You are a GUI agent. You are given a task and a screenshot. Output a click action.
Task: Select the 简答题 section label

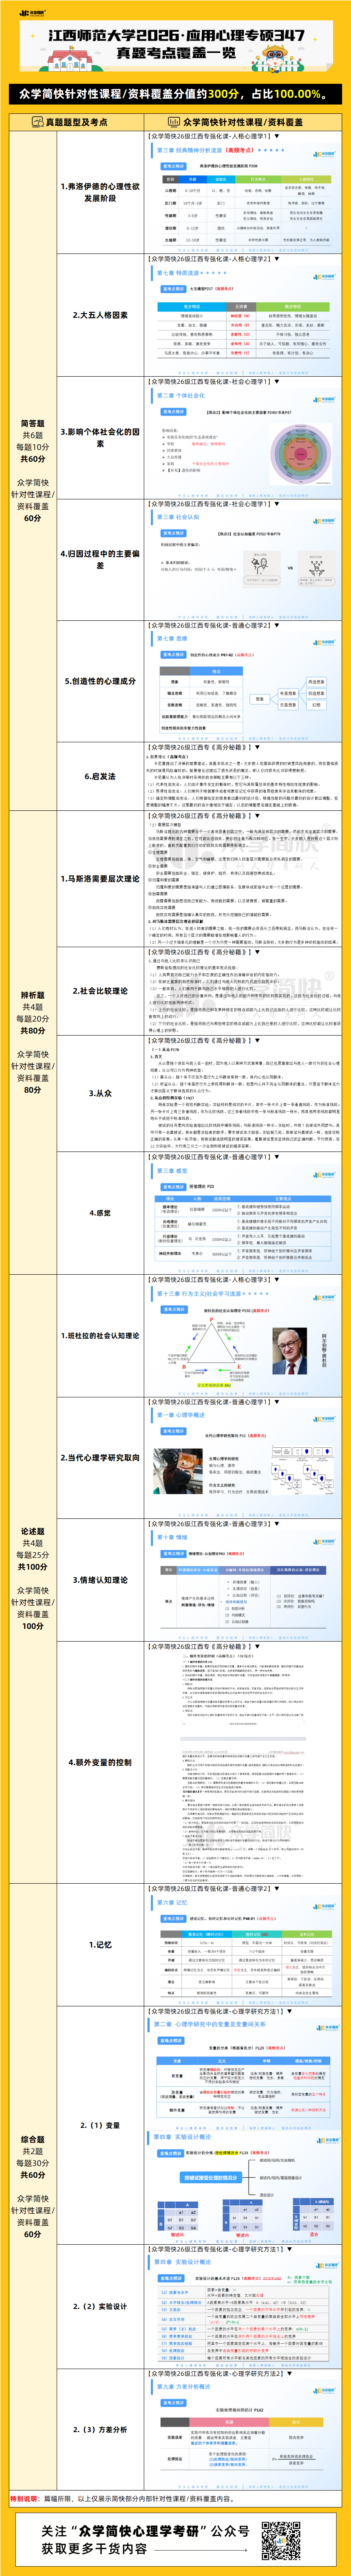(x=32, y=423)
